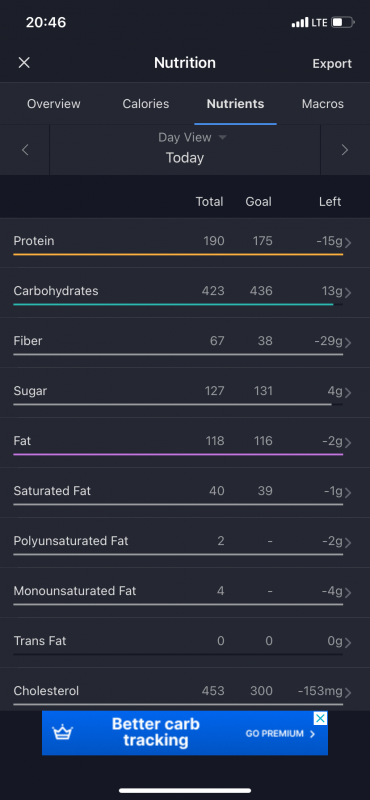The width and height of the screenshot is (370, 800).
Task: Tap GO PREMIUM link in banner
Action: [280, 734]
